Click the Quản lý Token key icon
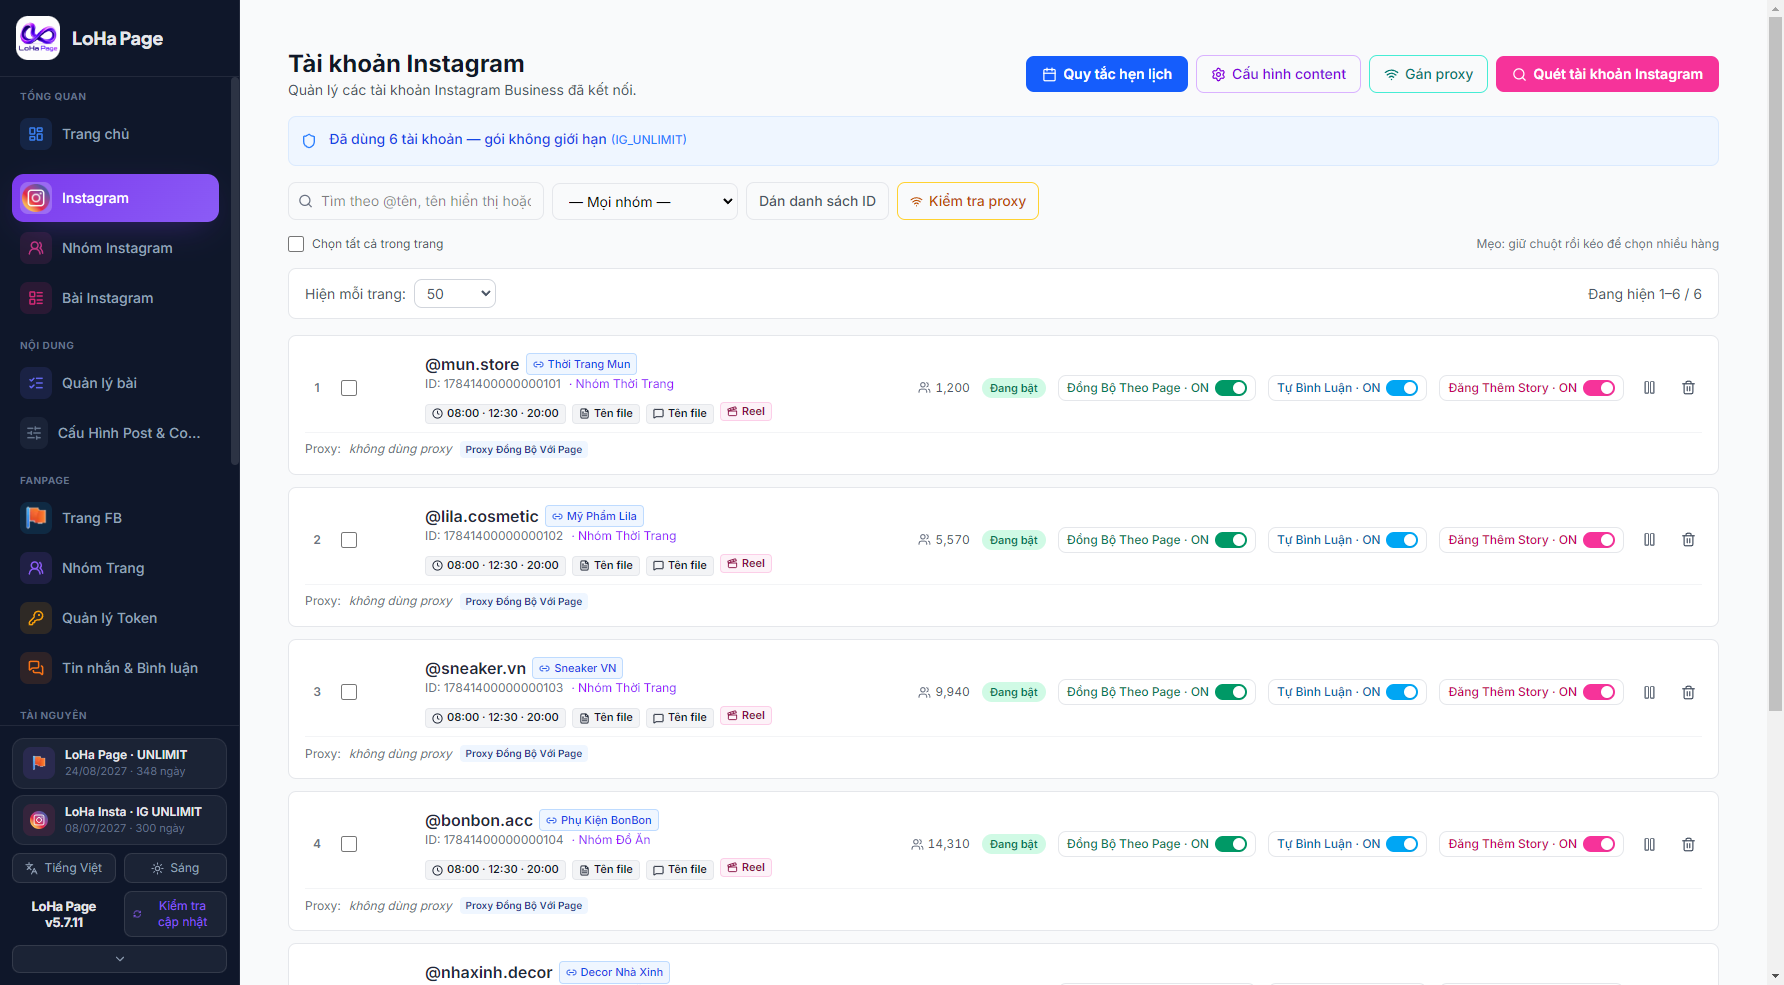This screenshot has height=985, width=1784. click(36, 618)
